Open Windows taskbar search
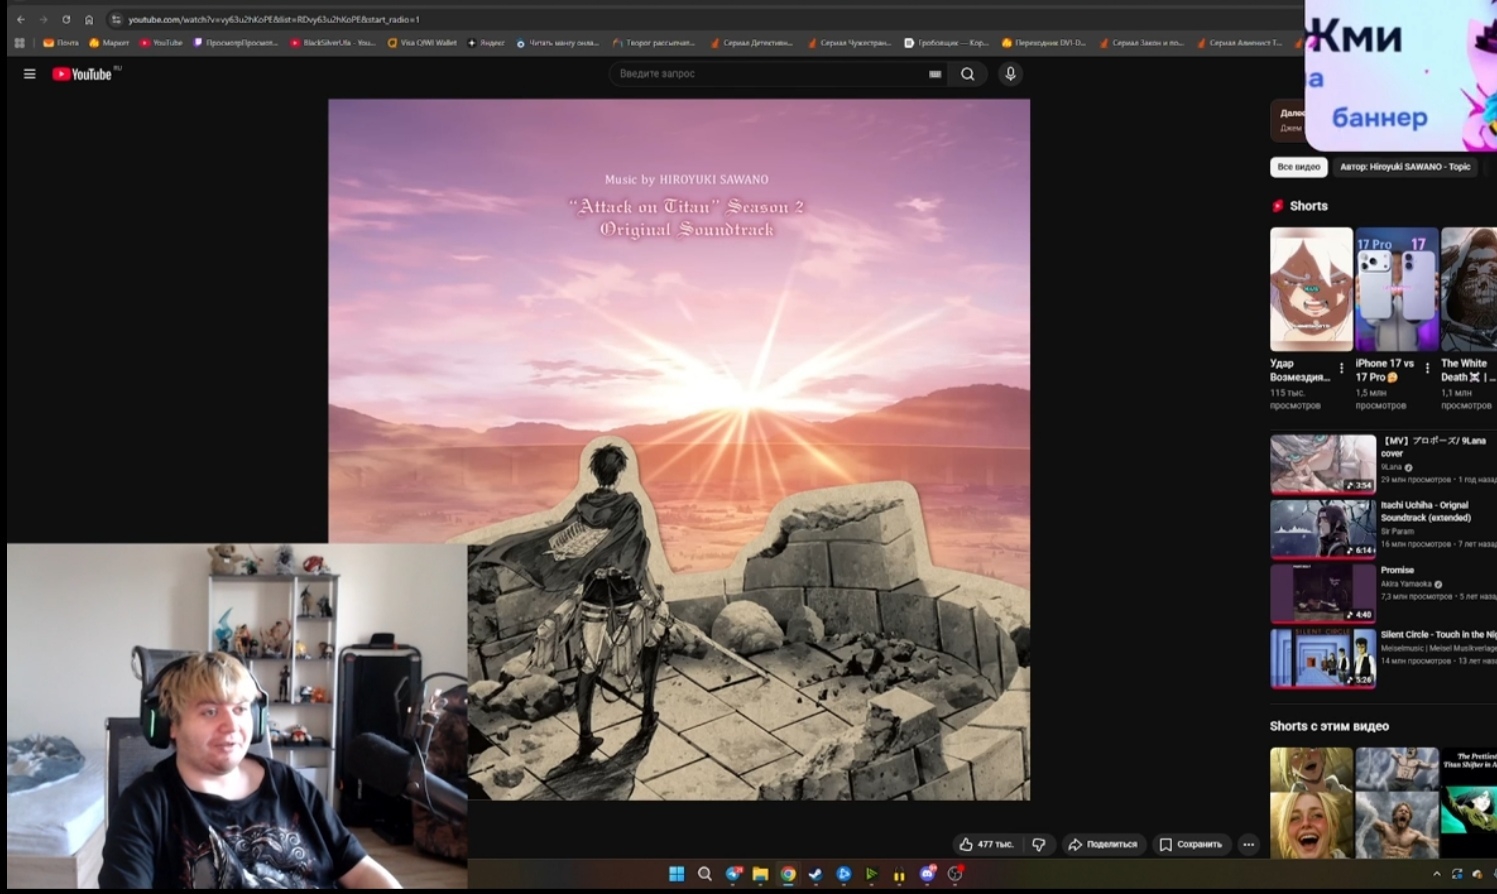 [704, 874]
